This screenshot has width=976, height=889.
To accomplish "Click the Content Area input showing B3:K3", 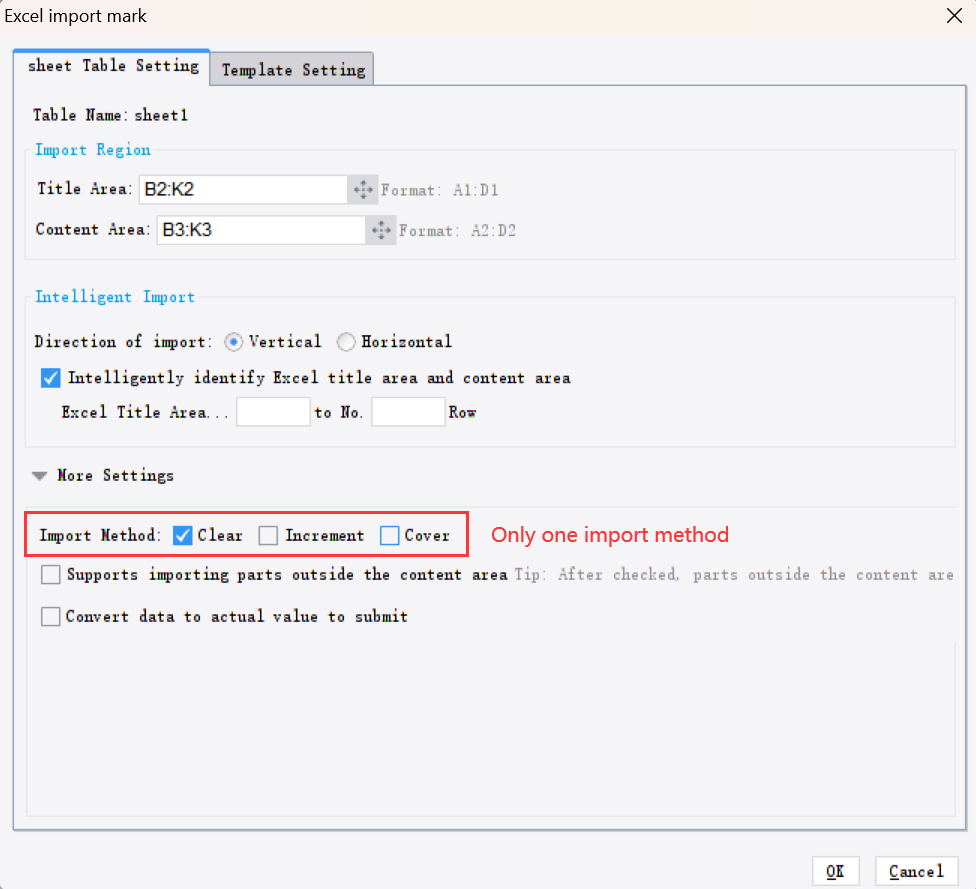I will [260, 229].
